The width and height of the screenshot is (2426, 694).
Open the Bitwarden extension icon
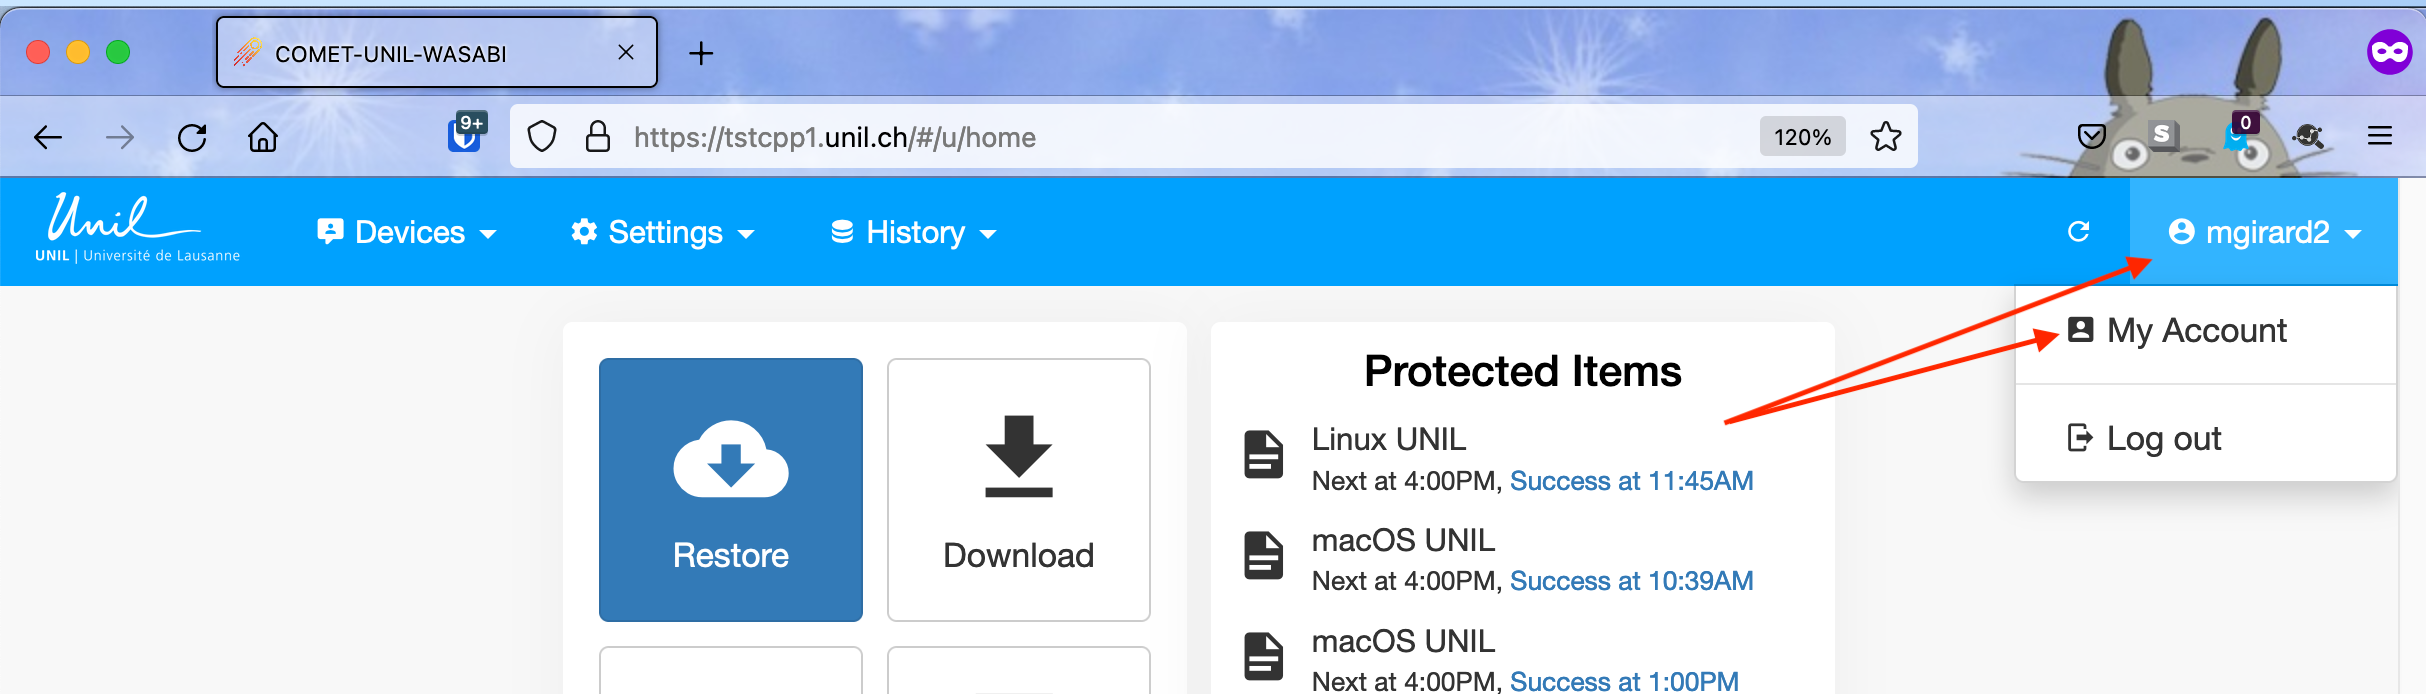click(465, 135)
